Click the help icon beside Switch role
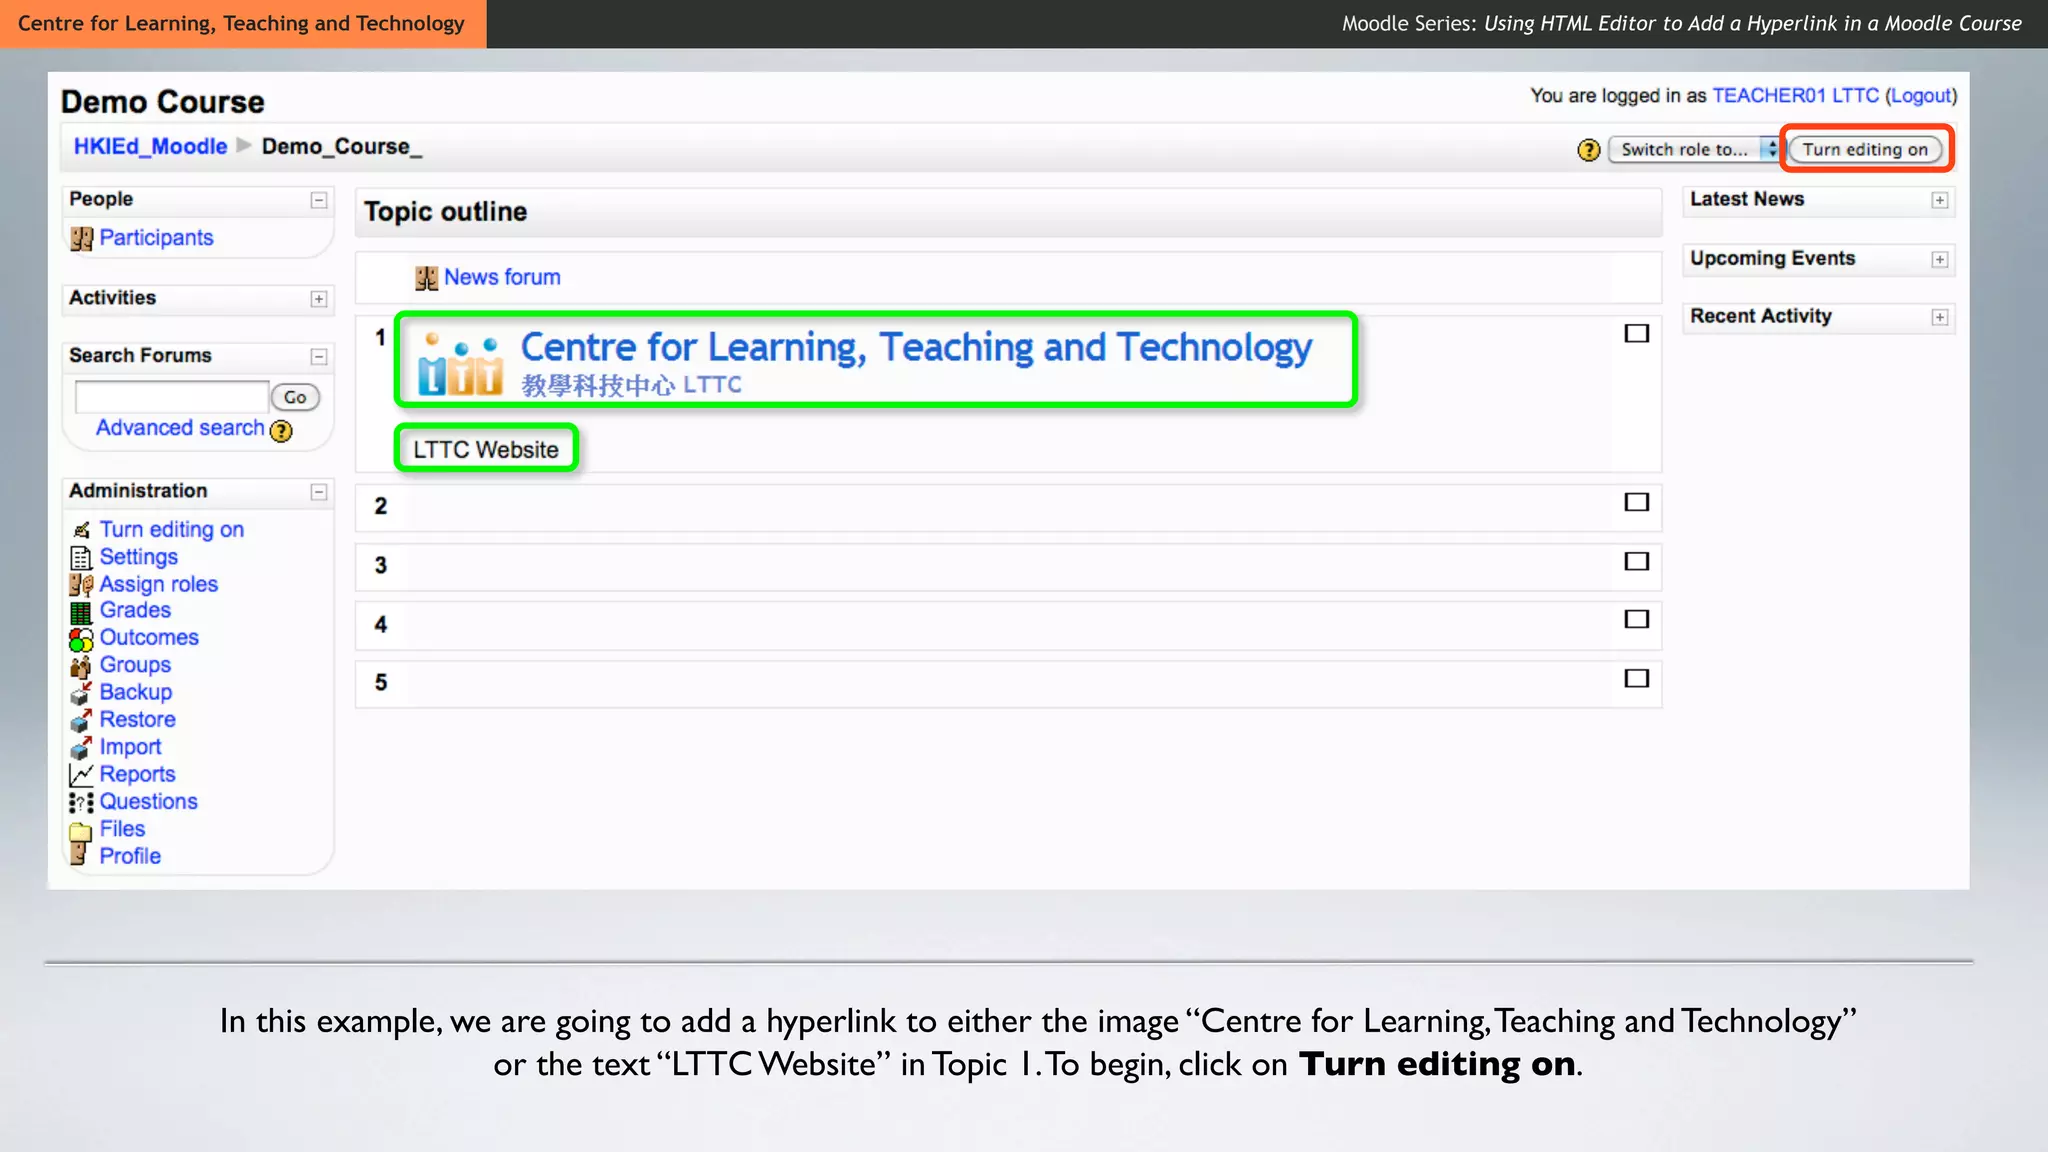The width and height of the screenshot is (2048, 1152). click(x=1588, y=150)
